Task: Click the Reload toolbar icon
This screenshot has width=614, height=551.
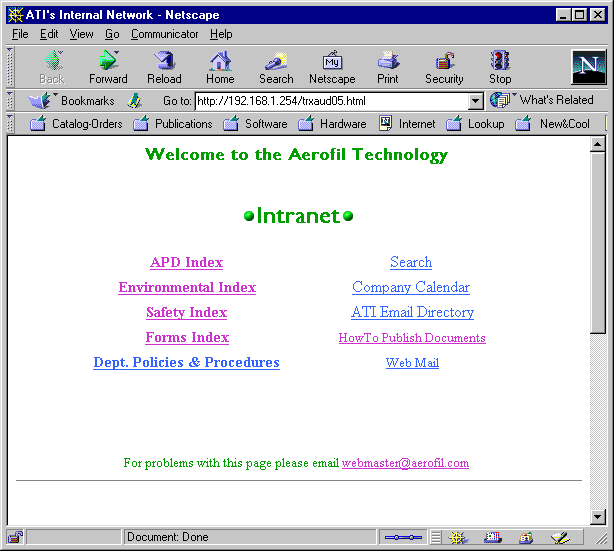Action: 164,66
